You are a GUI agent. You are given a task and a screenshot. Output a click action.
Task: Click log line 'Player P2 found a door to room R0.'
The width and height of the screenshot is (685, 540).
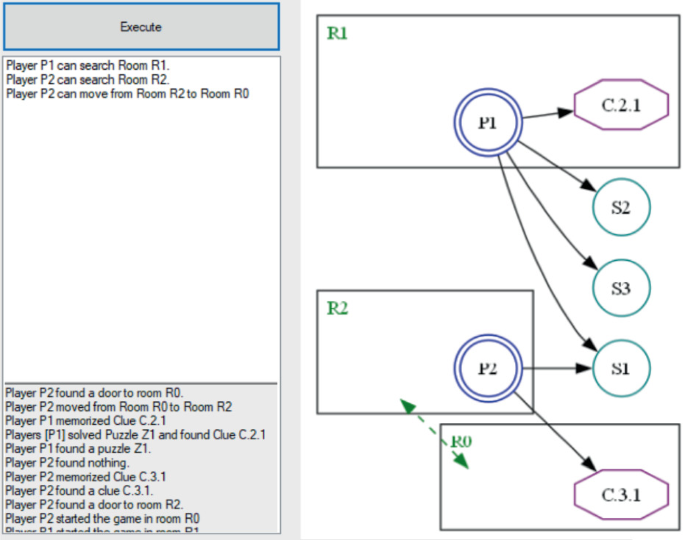tap(94, 393)
